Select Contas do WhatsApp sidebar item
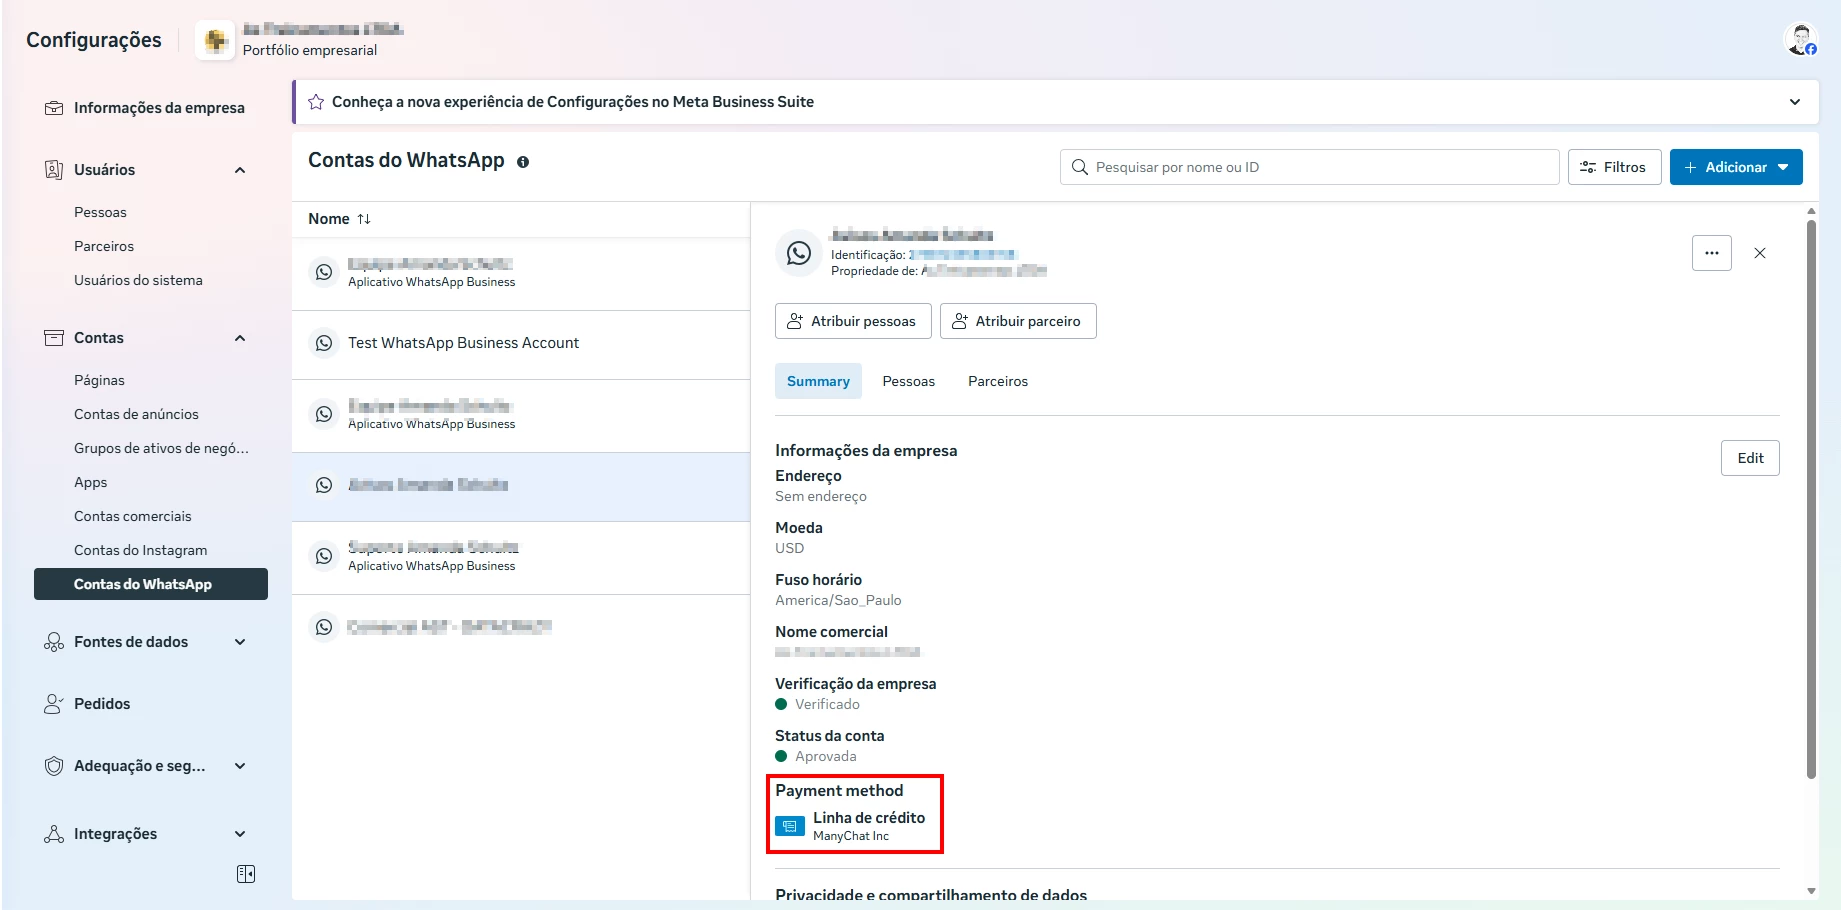 pyautogui.click(x=151, y=584)
